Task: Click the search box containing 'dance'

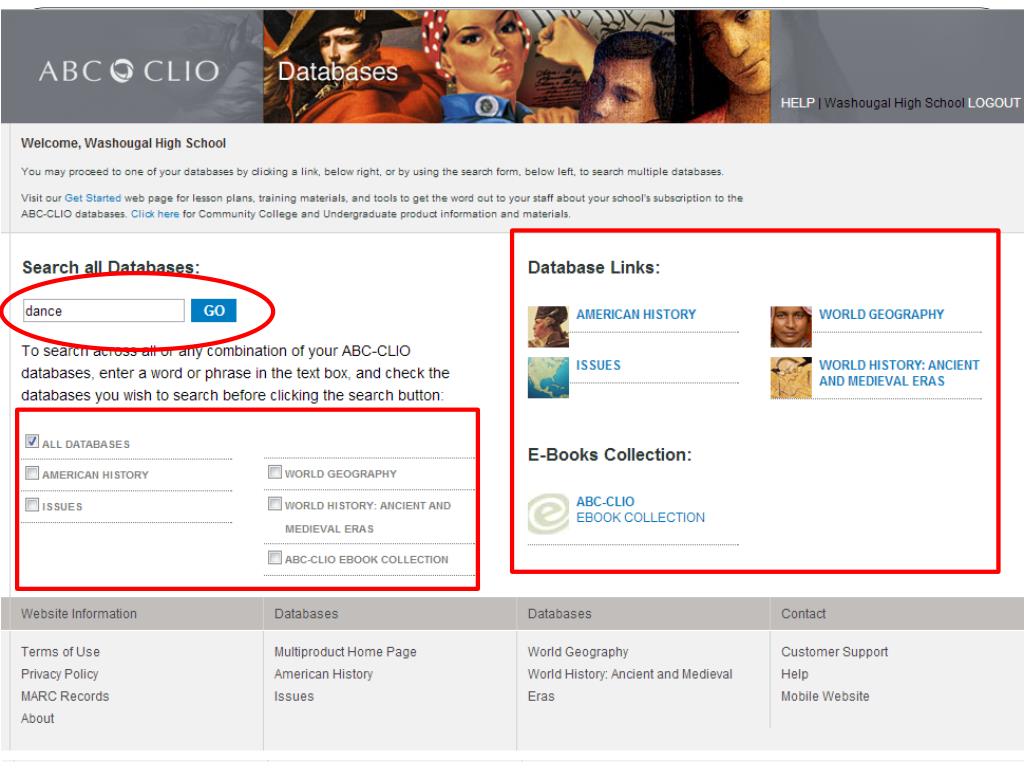Action: [x=104, y=311]
